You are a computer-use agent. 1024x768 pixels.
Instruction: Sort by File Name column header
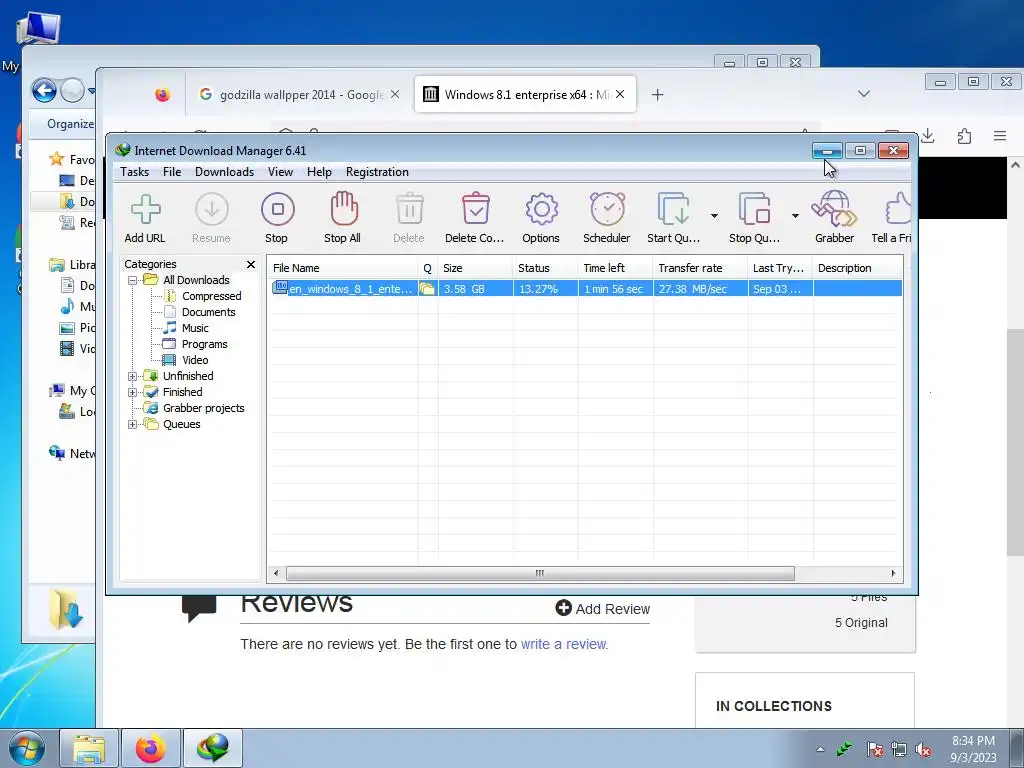point(343,268)
